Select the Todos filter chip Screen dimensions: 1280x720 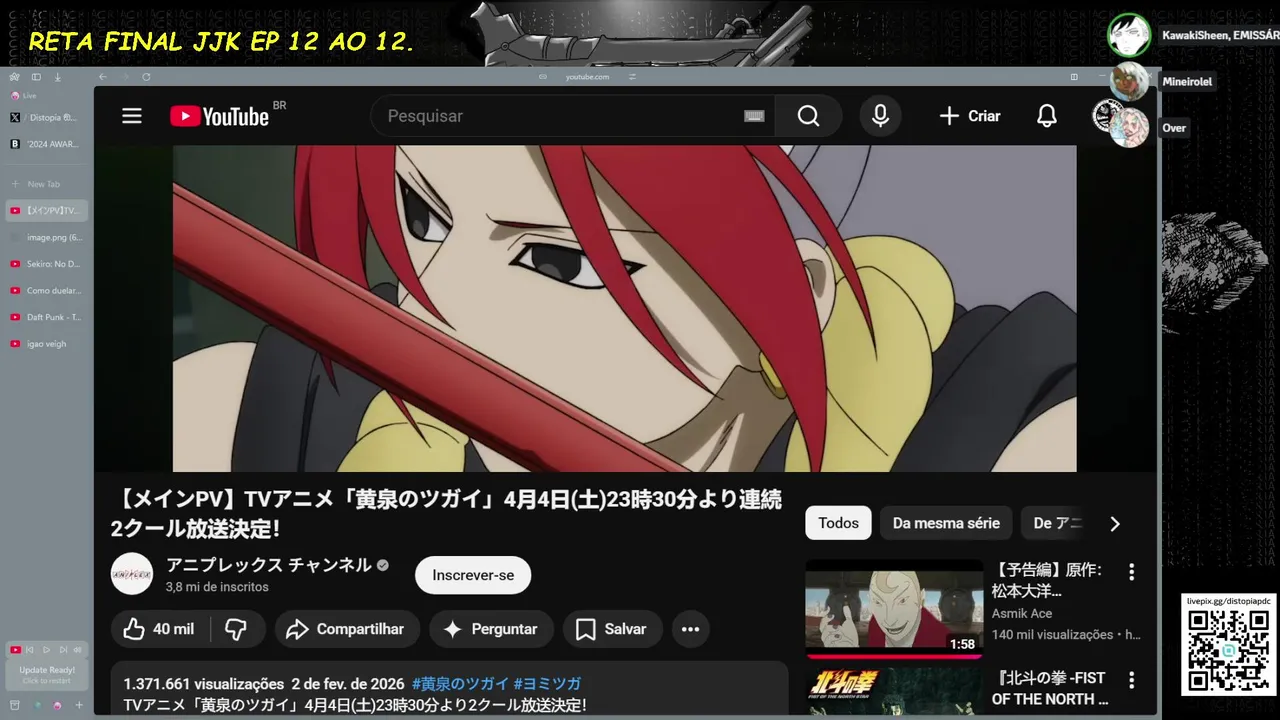(838, 523)
